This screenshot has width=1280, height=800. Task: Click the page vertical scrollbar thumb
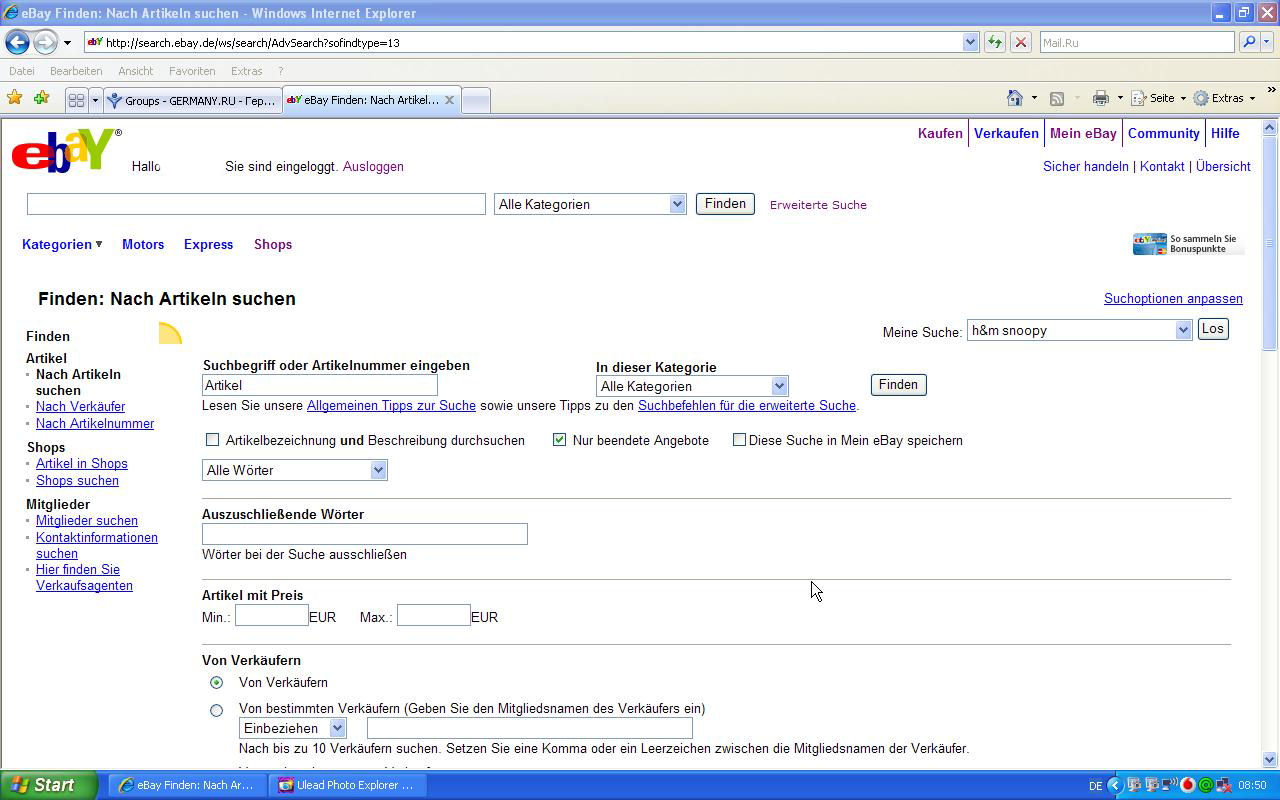pos(1270,244)
